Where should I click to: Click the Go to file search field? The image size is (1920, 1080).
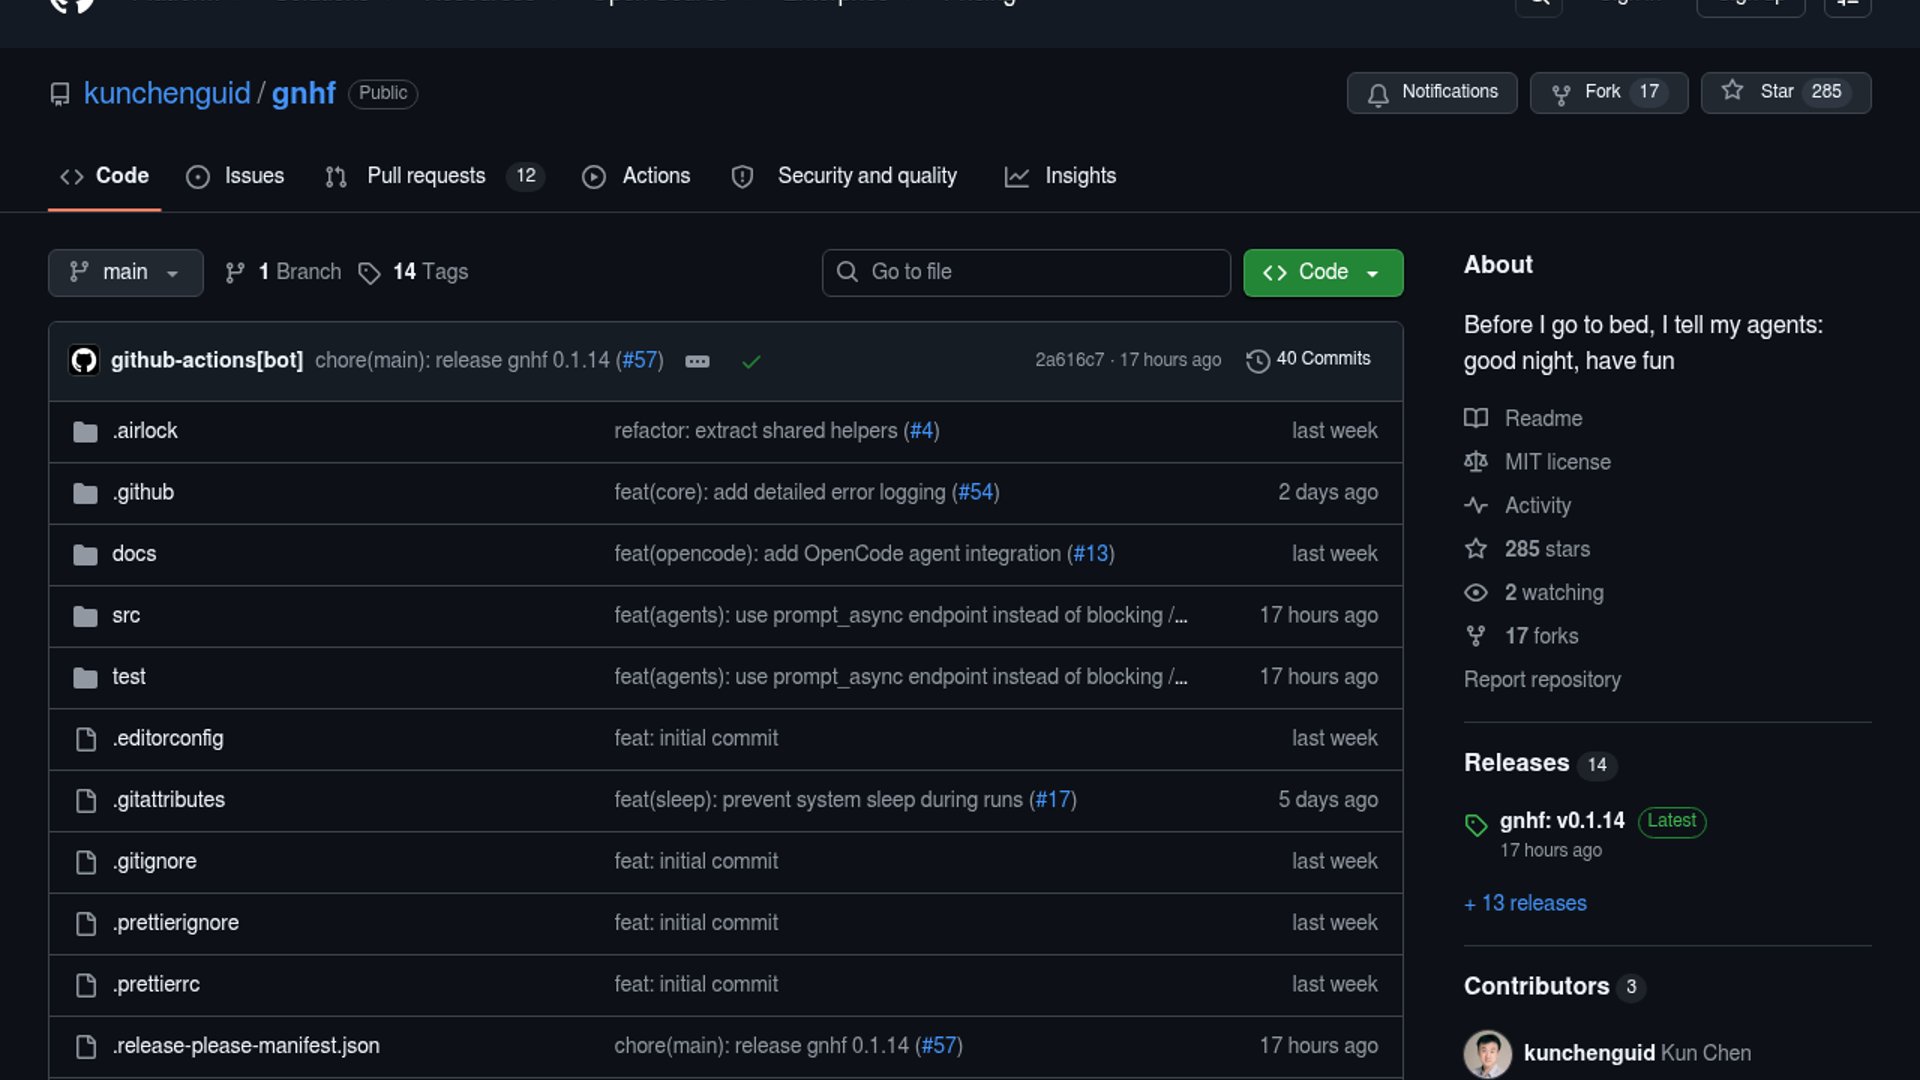(x=1026, y=272)
